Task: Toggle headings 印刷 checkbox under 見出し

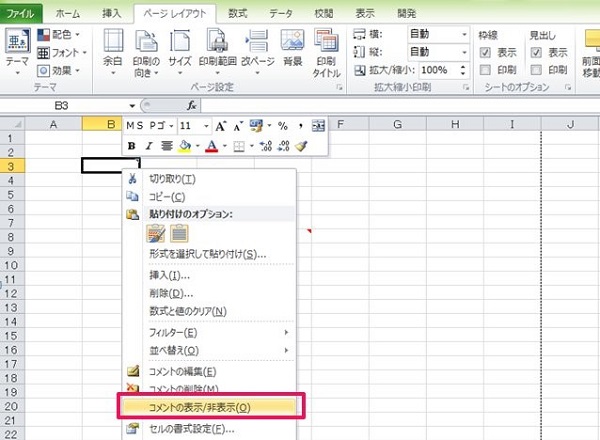Action: [536, 70]
